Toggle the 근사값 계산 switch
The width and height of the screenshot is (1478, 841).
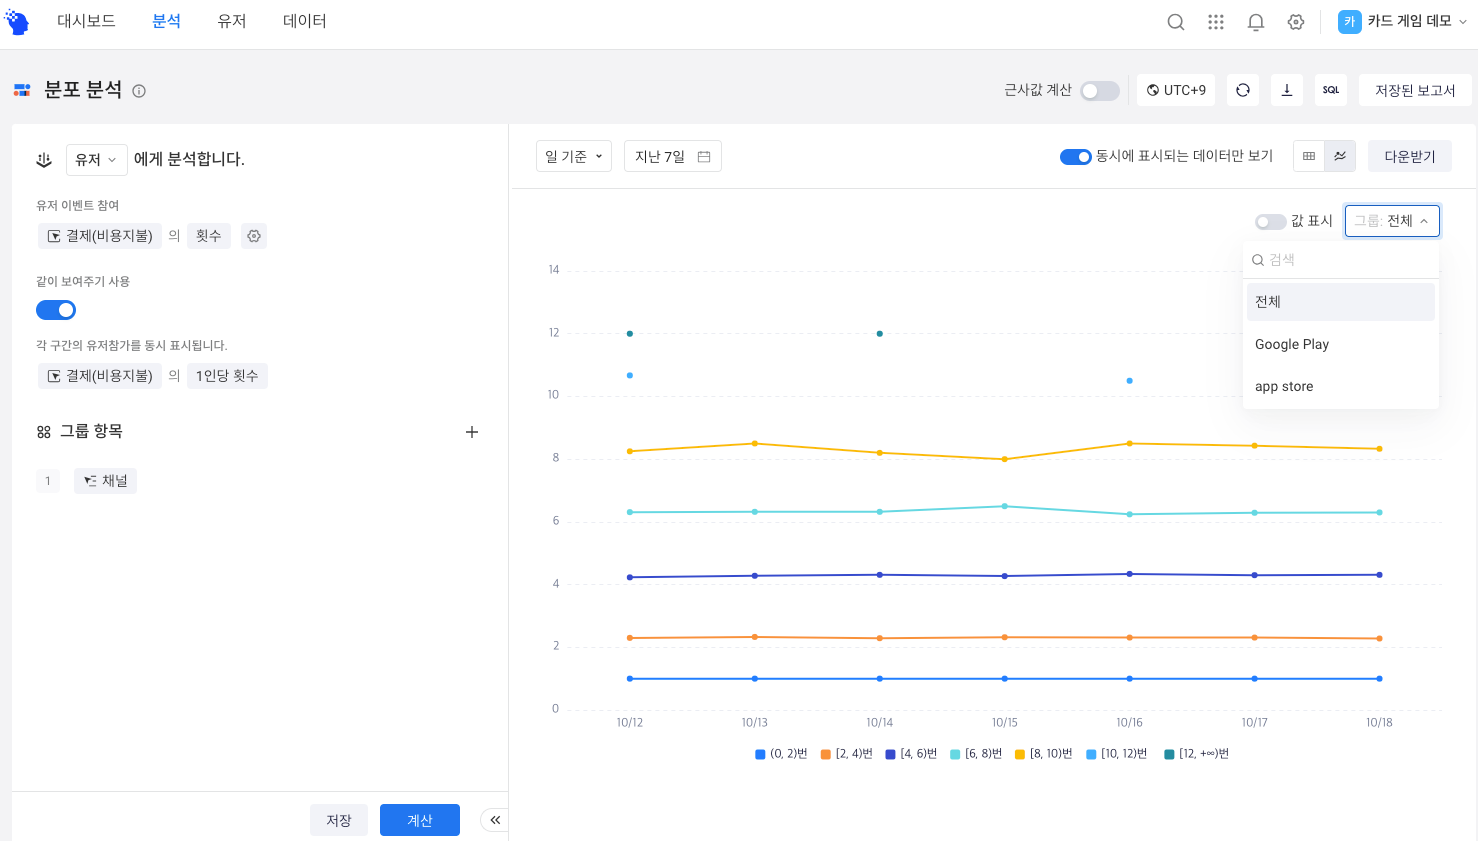[1099, 91]
